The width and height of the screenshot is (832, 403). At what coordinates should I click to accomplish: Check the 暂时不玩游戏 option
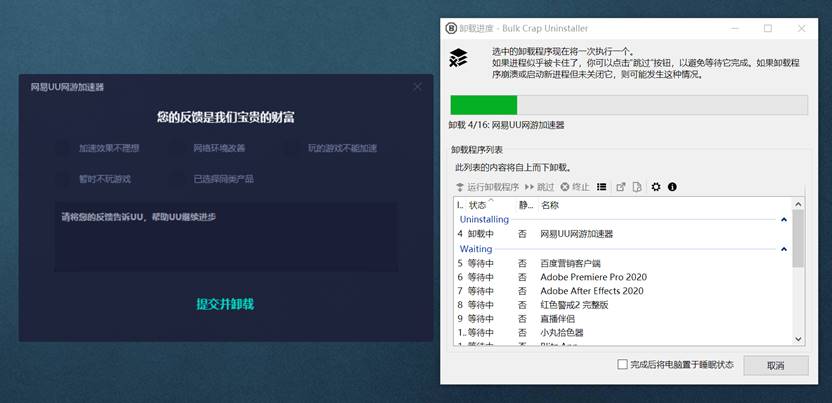(63, 179)
